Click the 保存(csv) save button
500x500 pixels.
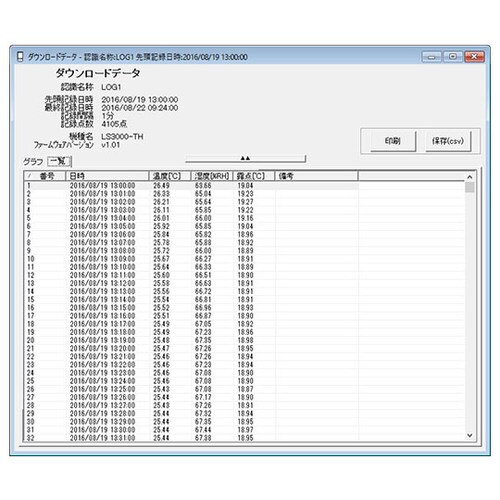tap(448, 141)
